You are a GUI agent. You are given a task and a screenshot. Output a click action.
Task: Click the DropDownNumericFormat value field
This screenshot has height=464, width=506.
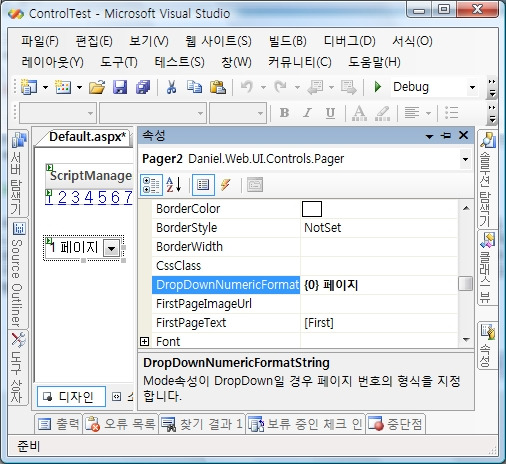click(379, 285)
